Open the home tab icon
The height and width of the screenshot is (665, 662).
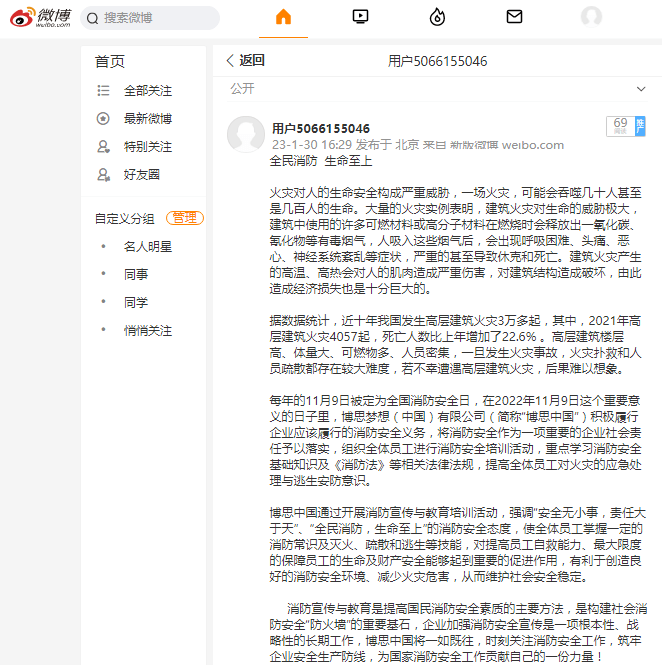(283, 17)
